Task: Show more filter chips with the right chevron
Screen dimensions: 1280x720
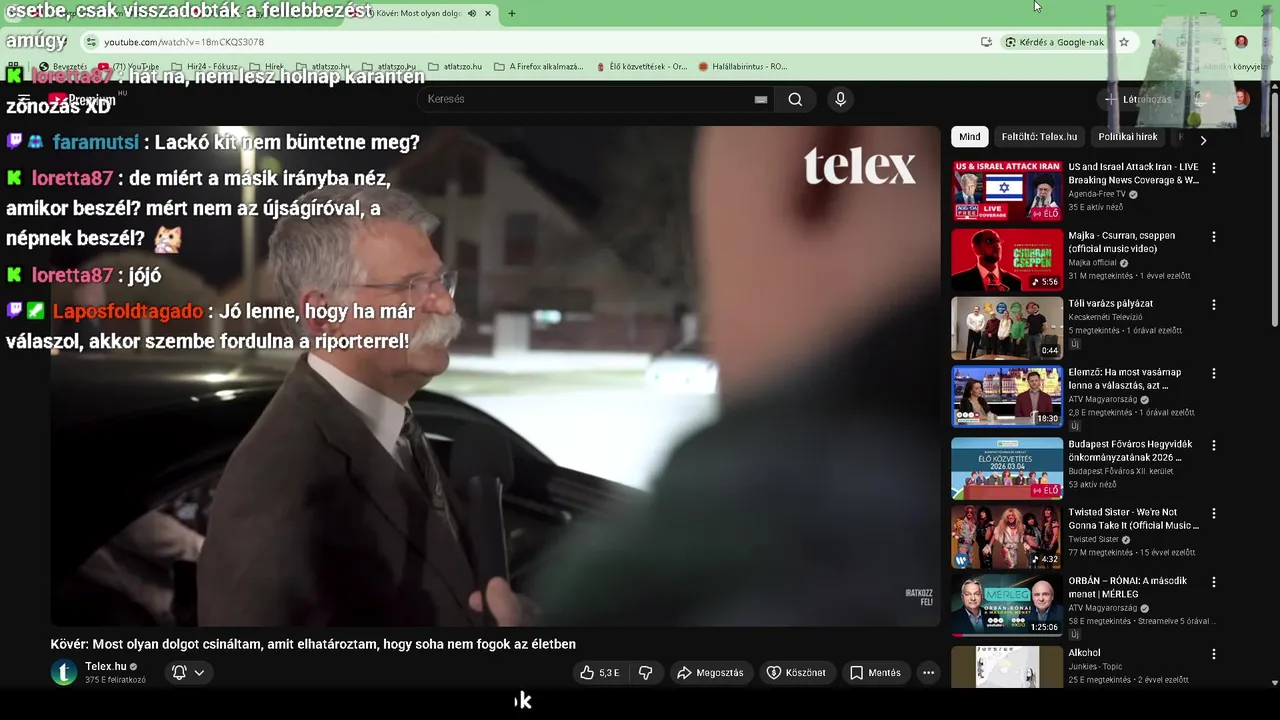Action: (1203, 140)
